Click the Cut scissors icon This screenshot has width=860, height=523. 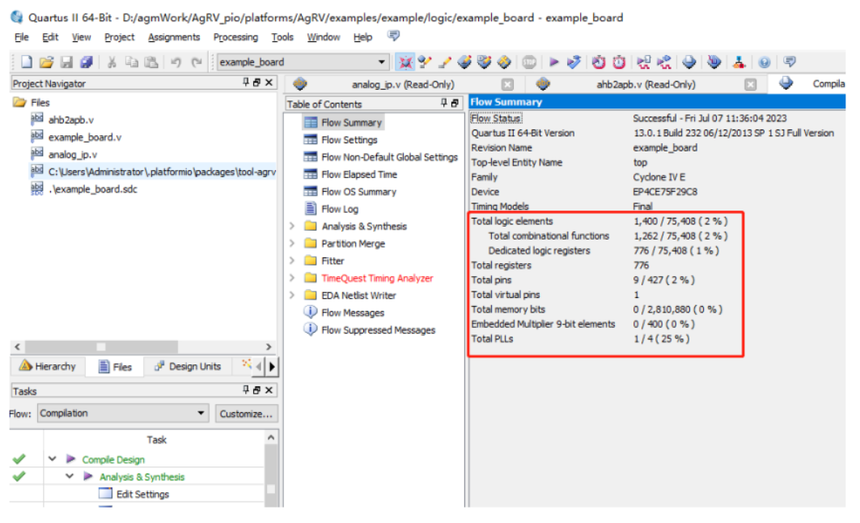(x=111, y=62)
